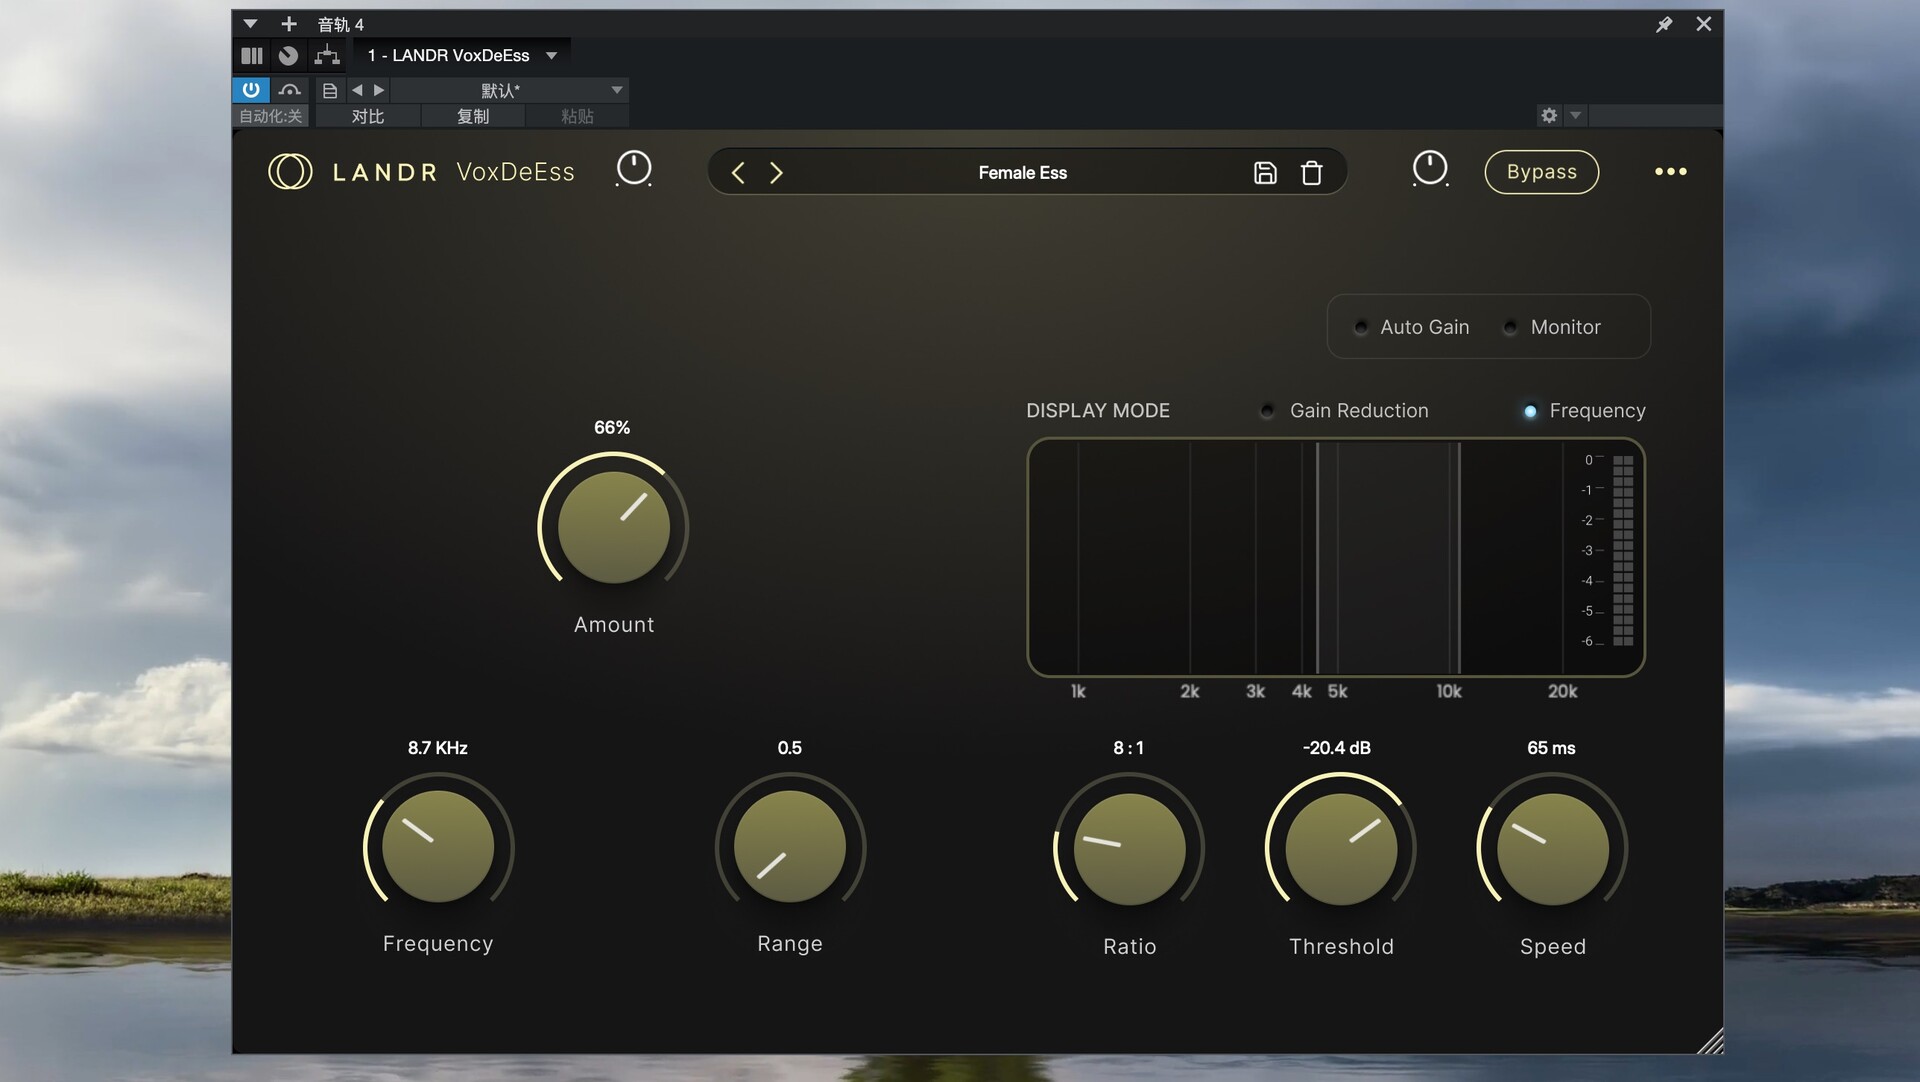
Task: Select Gain Reduction display mode
Action: tap(1268, 411)
